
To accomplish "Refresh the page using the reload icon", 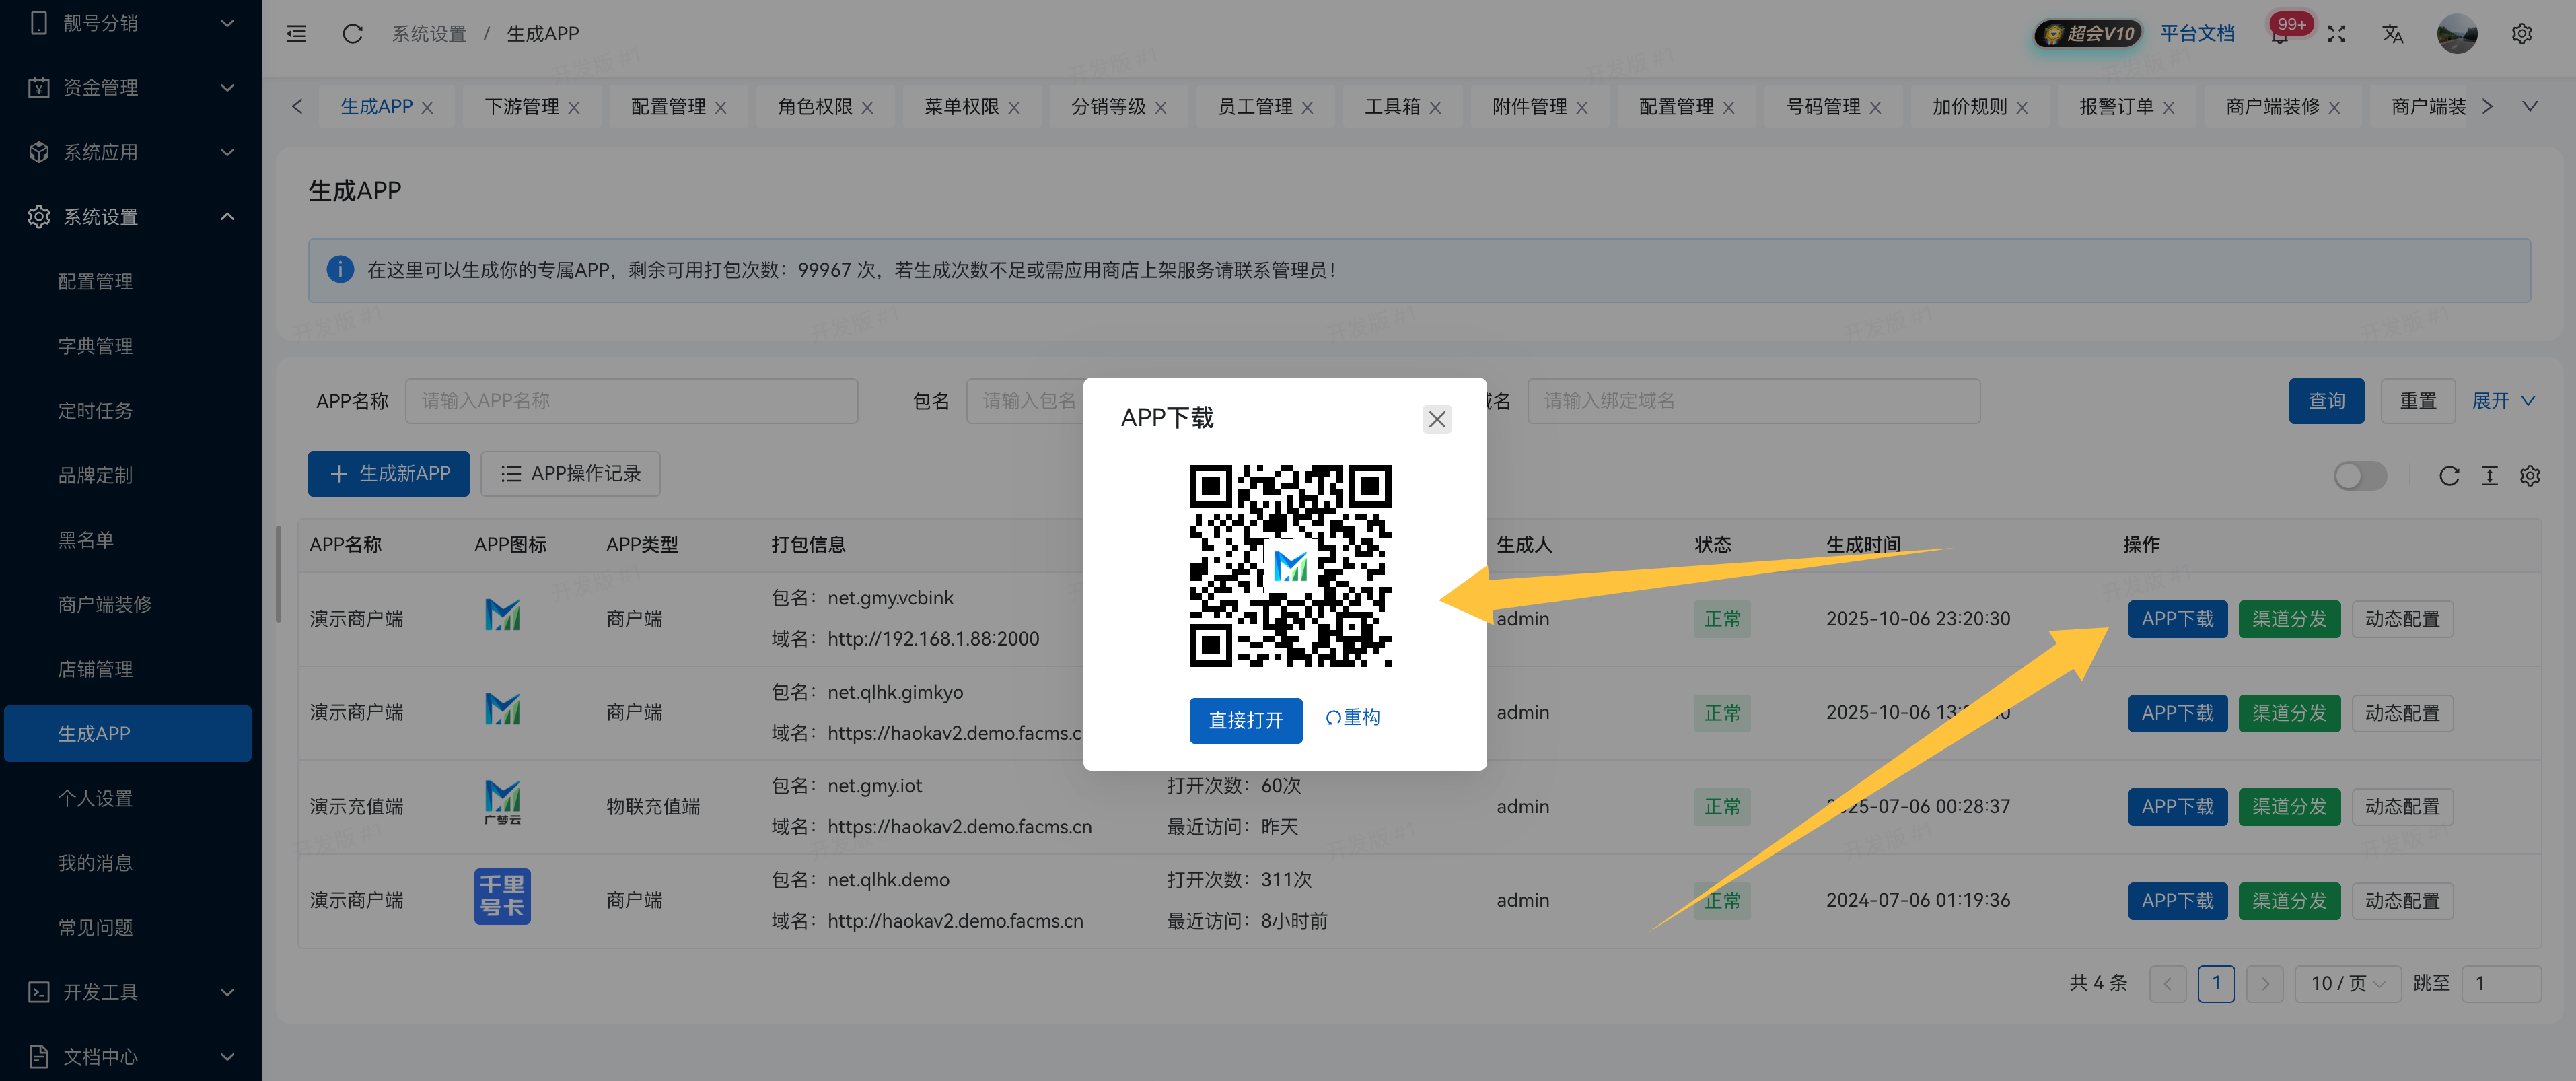I will click(x=352, y=33).
